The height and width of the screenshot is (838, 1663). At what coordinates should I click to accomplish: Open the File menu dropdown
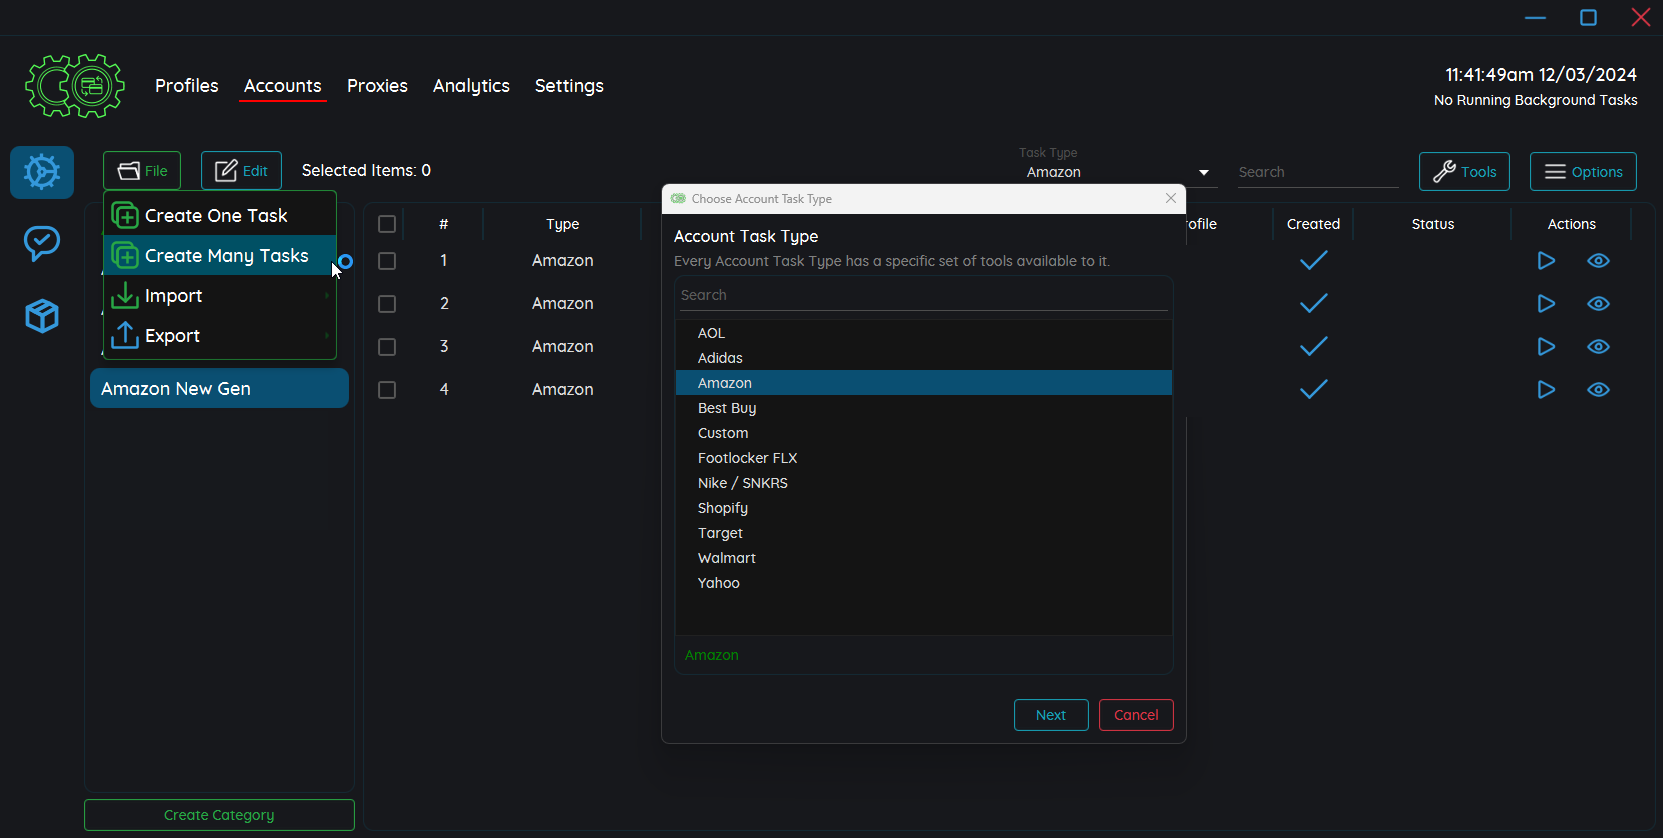click(x=142, y=171)
